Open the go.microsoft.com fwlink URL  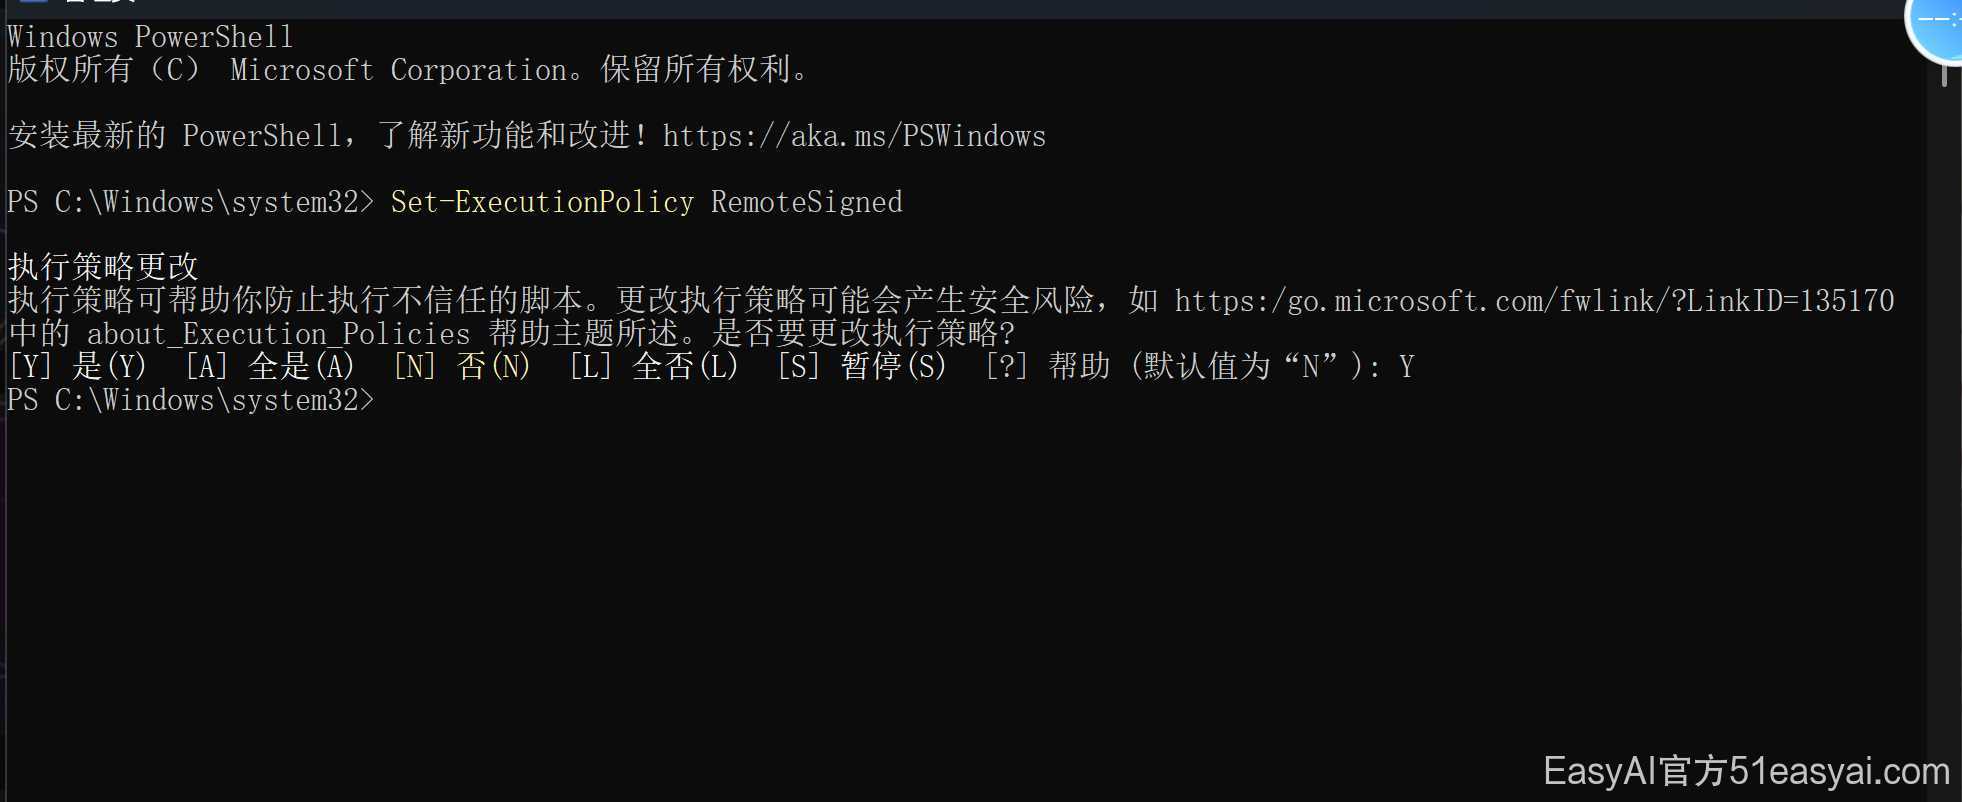(1534, 300)
